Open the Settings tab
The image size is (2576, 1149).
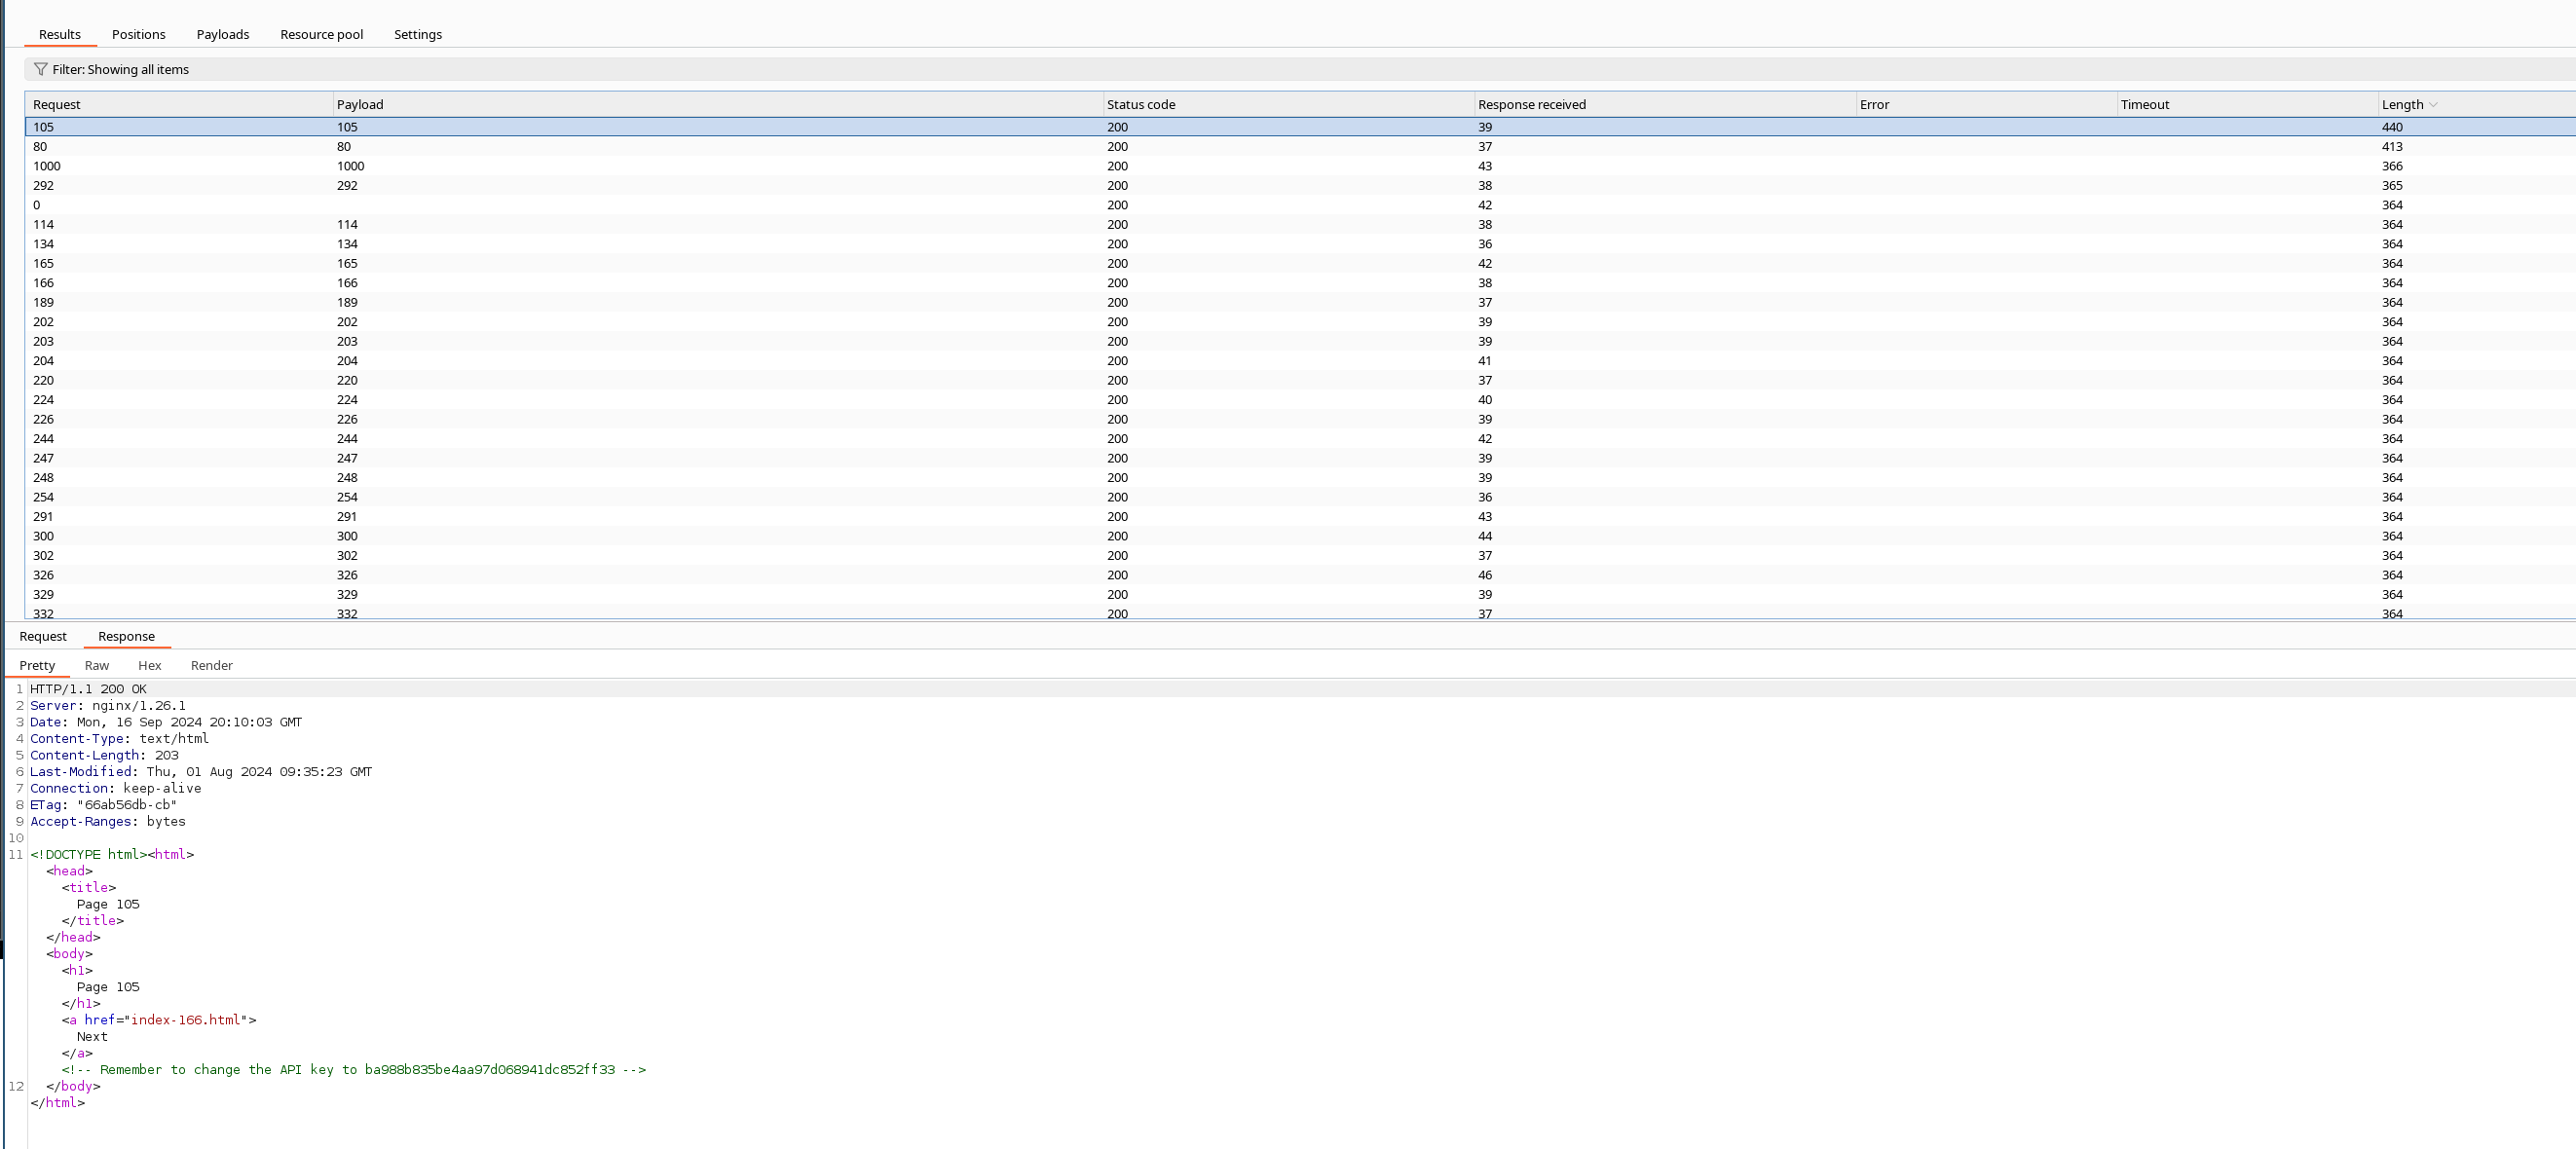click(x=418, y=34)
